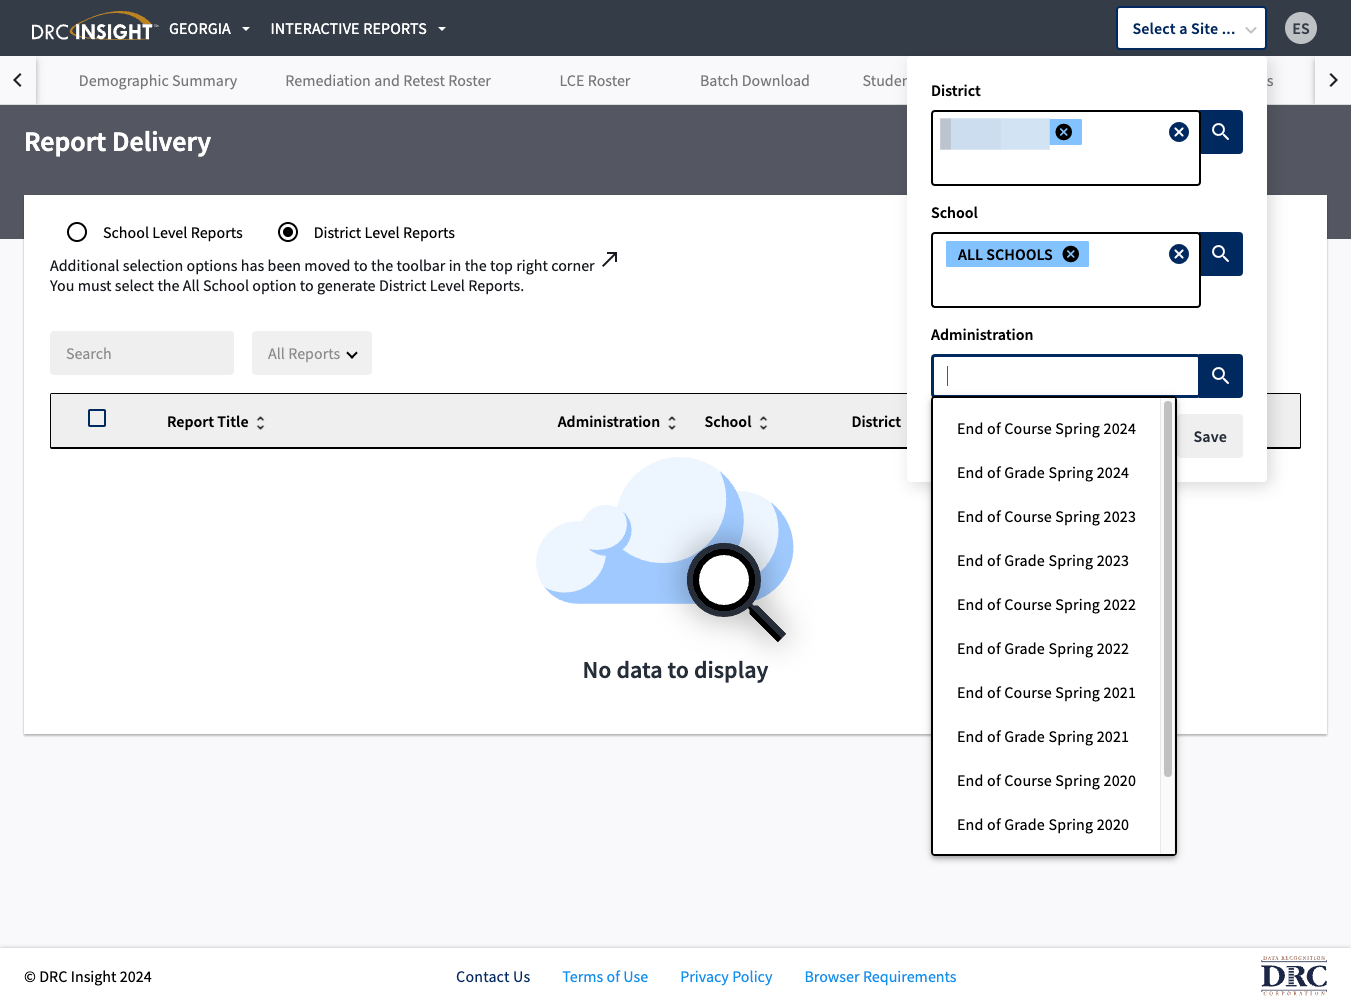Click the Administration search magnifier icon

1221,376
